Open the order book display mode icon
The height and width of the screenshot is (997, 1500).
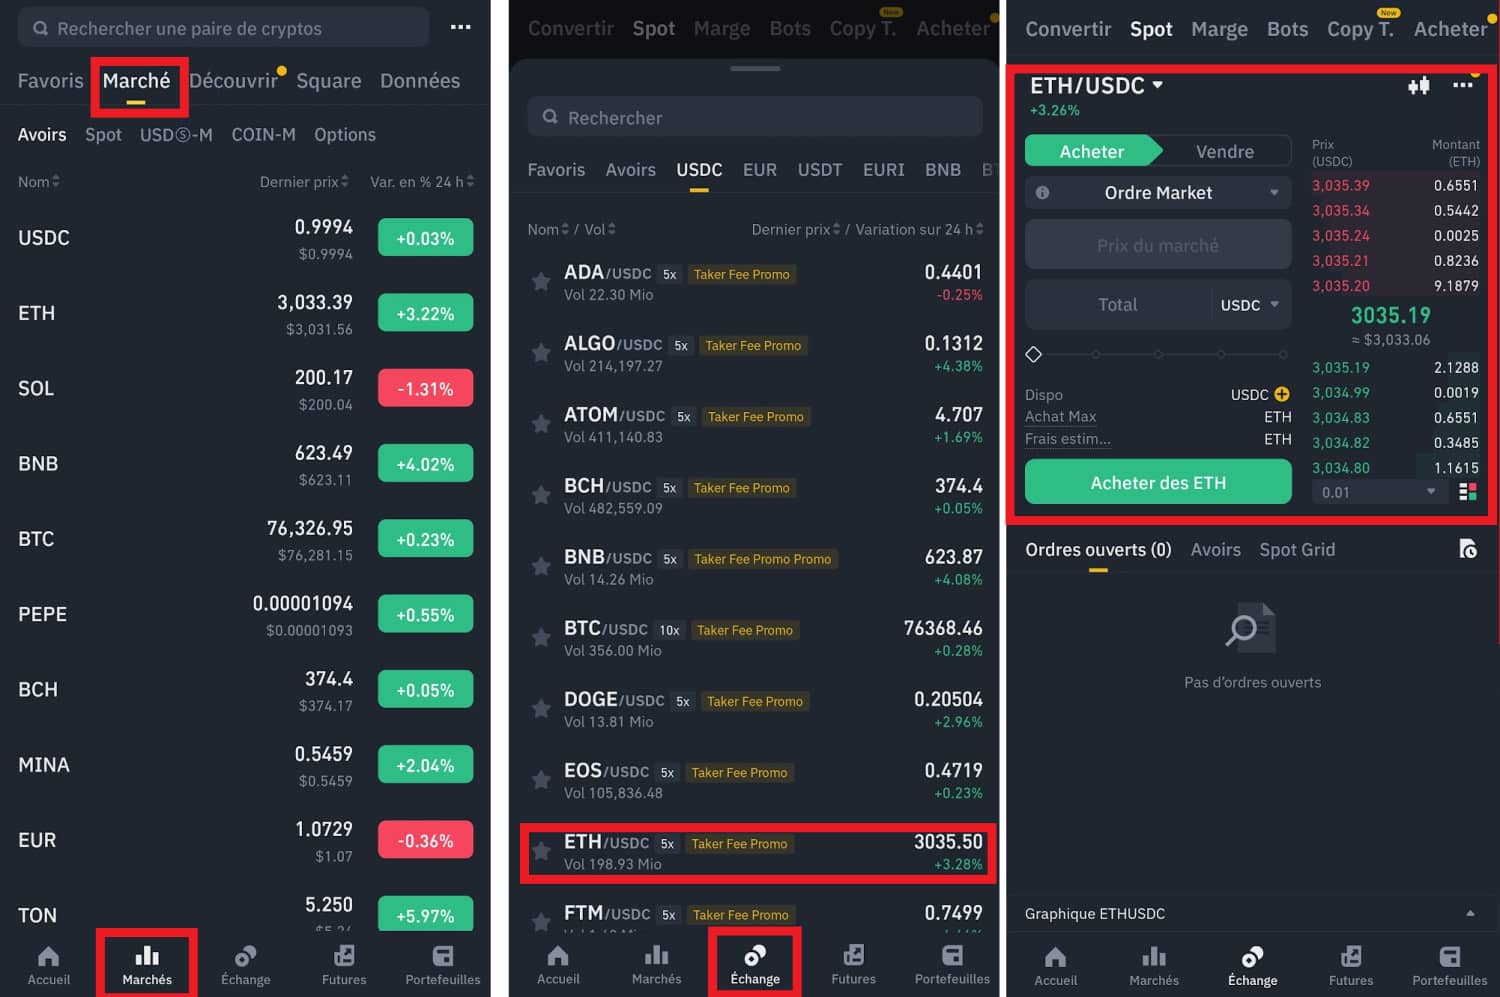pyautogui.click(x=1470, y=491)
